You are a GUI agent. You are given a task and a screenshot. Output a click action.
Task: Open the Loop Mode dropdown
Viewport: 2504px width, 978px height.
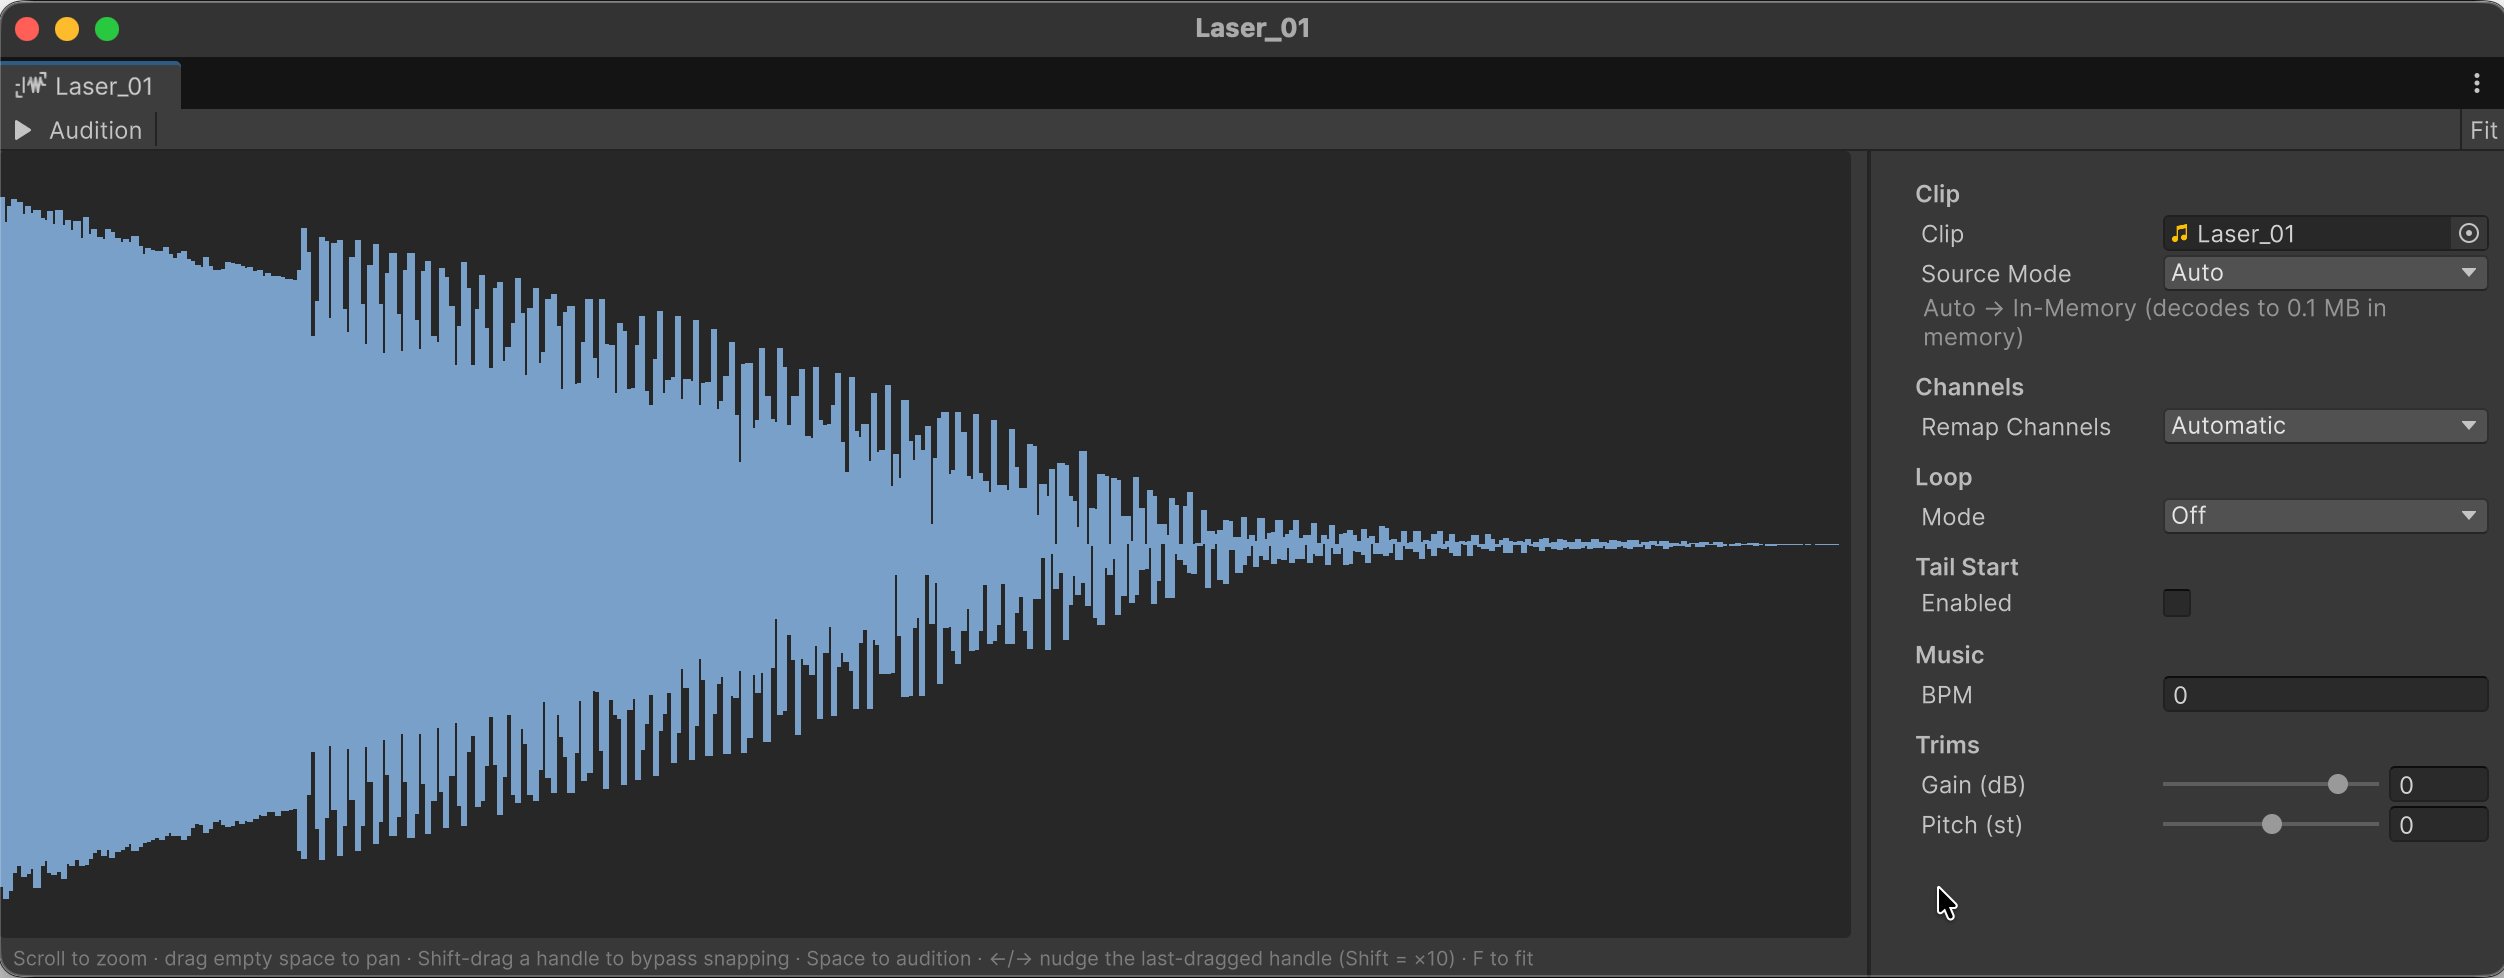point(2324,516)
